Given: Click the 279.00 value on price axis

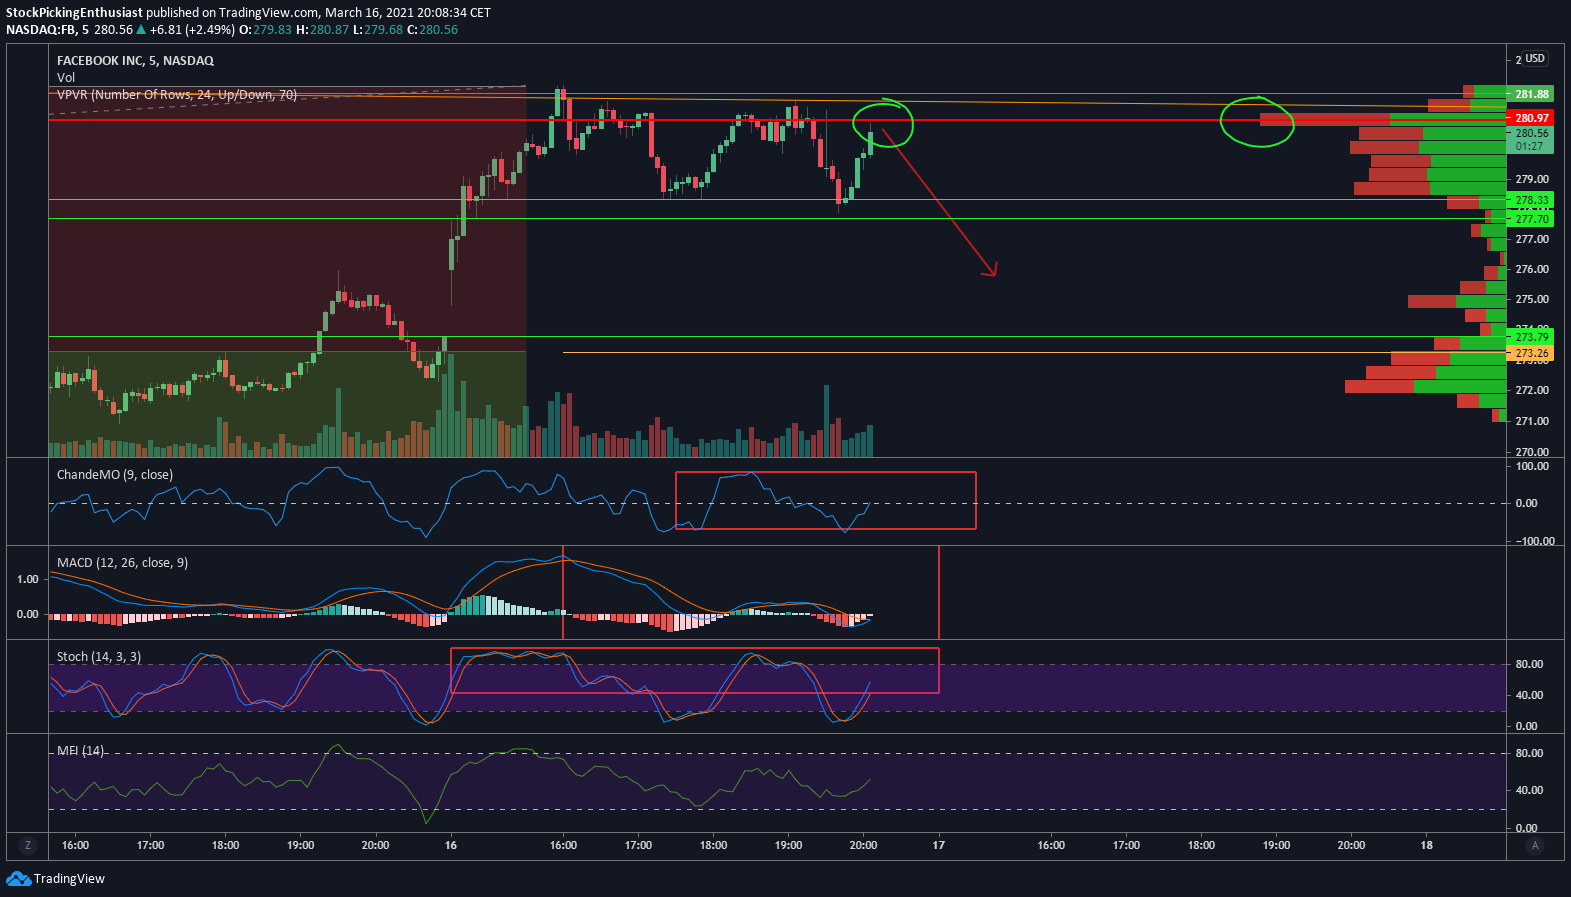Looking at the screenshot, I should pyautogui.click(x=1532, y=180).
